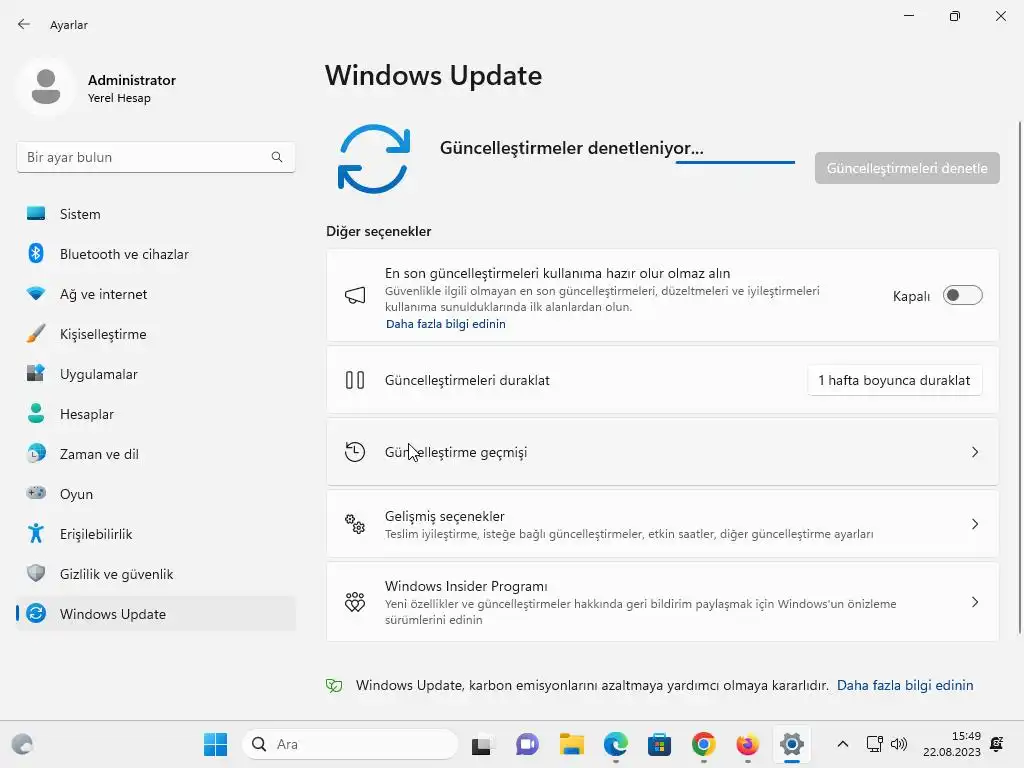The width and height of the screenshot is (1024, 768).
Task: Show hidden system tray icons
Action: (x=842, y=744)
